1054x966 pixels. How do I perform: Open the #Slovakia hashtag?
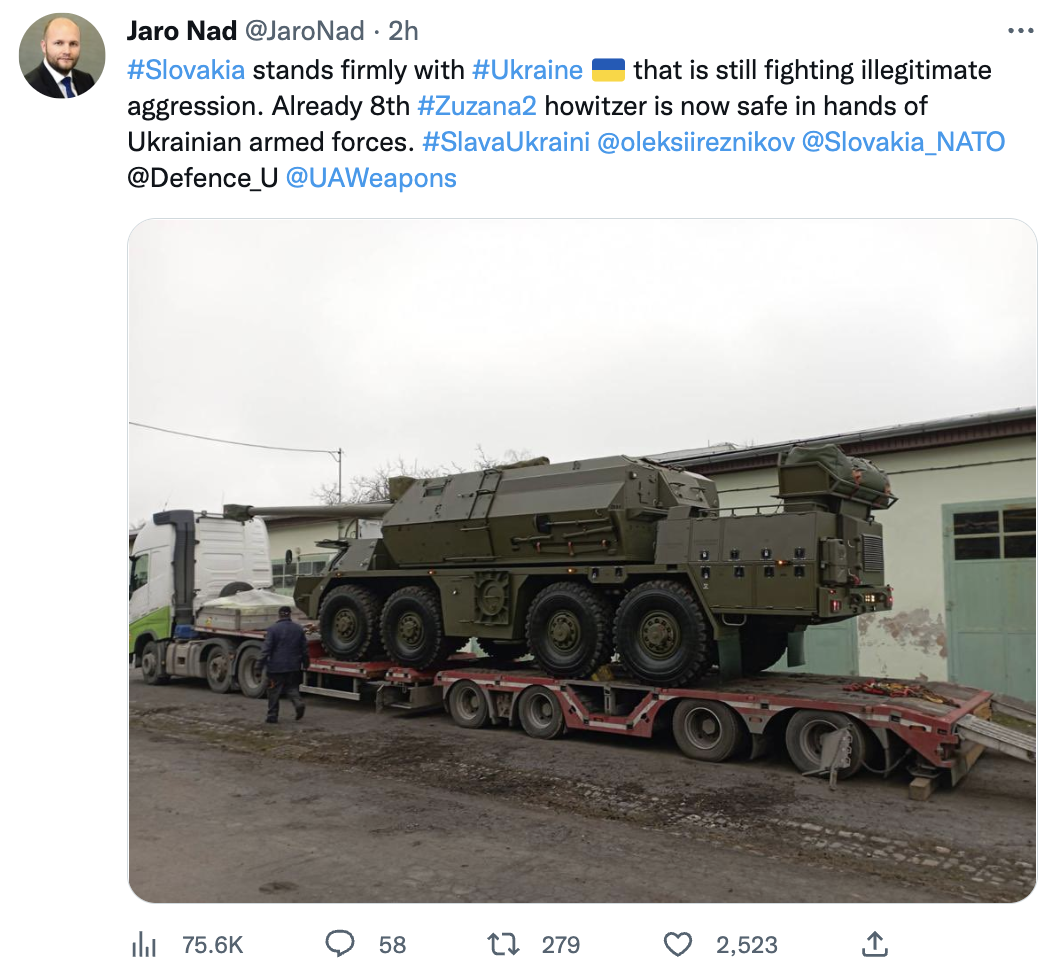[186, 70]
